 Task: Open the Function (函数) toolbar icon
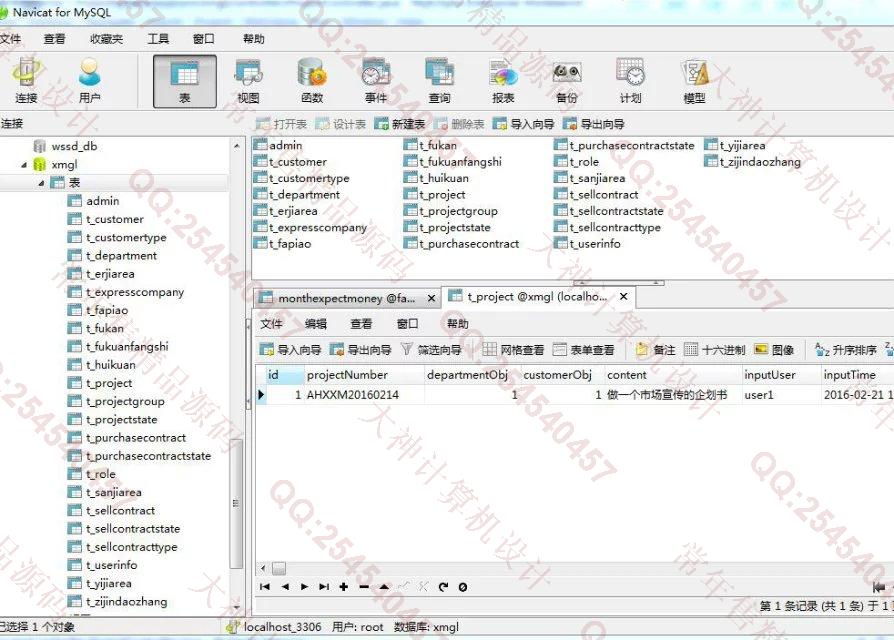pyautogui.click(x=312, y=81)
